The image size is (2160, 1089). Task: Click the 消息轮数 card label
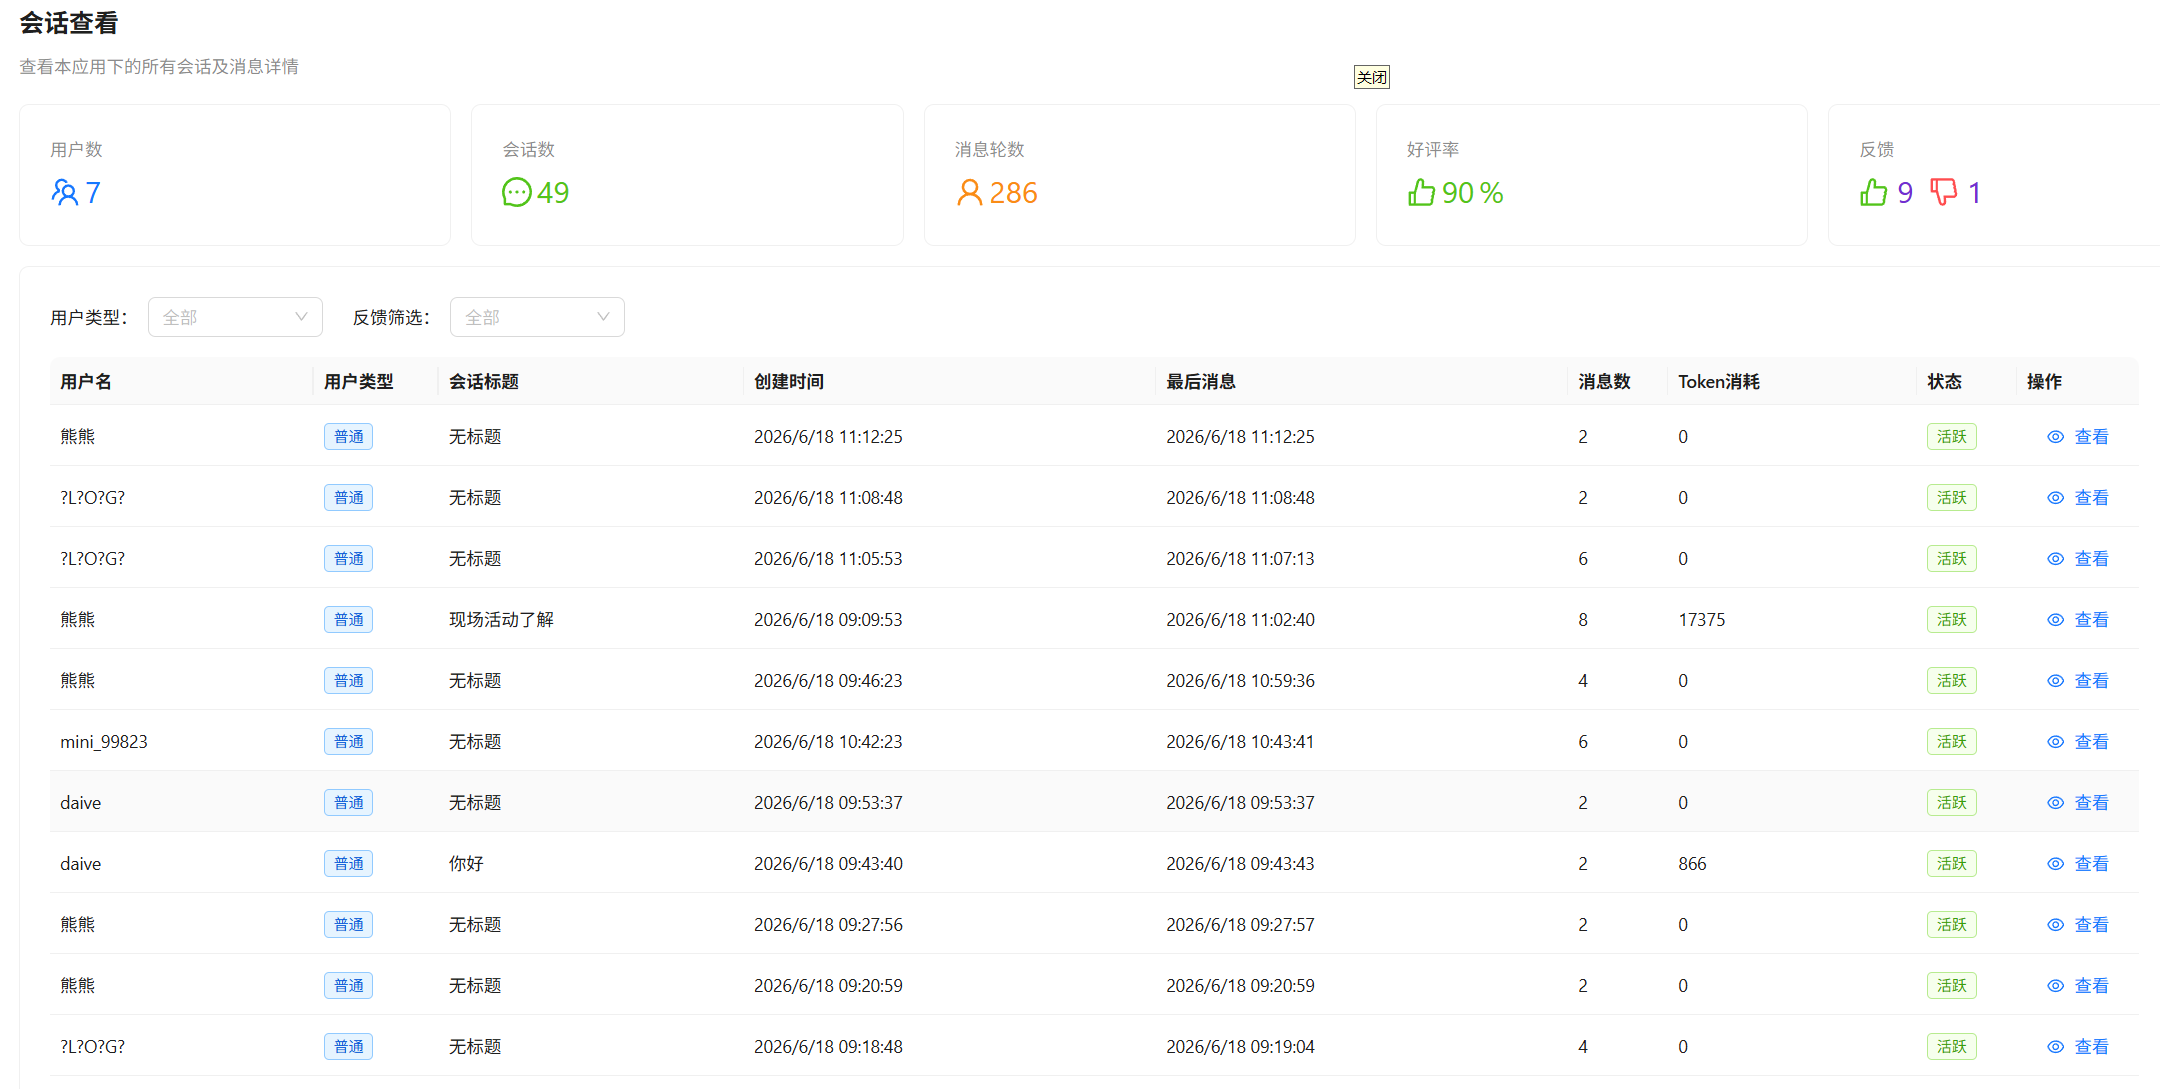(990, 149)
